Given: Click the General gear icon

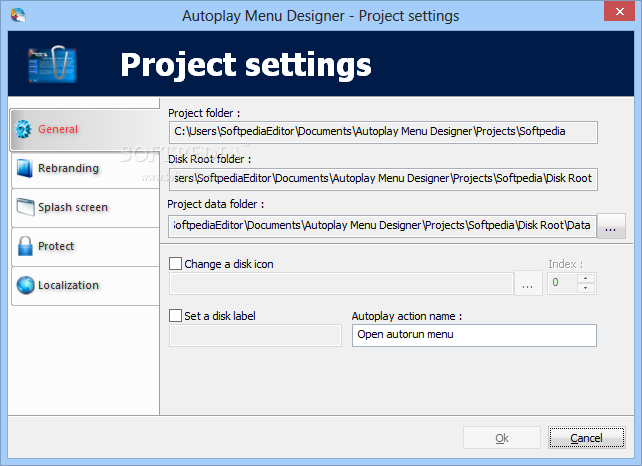Looking at the screenshot, I should (23, 129).
